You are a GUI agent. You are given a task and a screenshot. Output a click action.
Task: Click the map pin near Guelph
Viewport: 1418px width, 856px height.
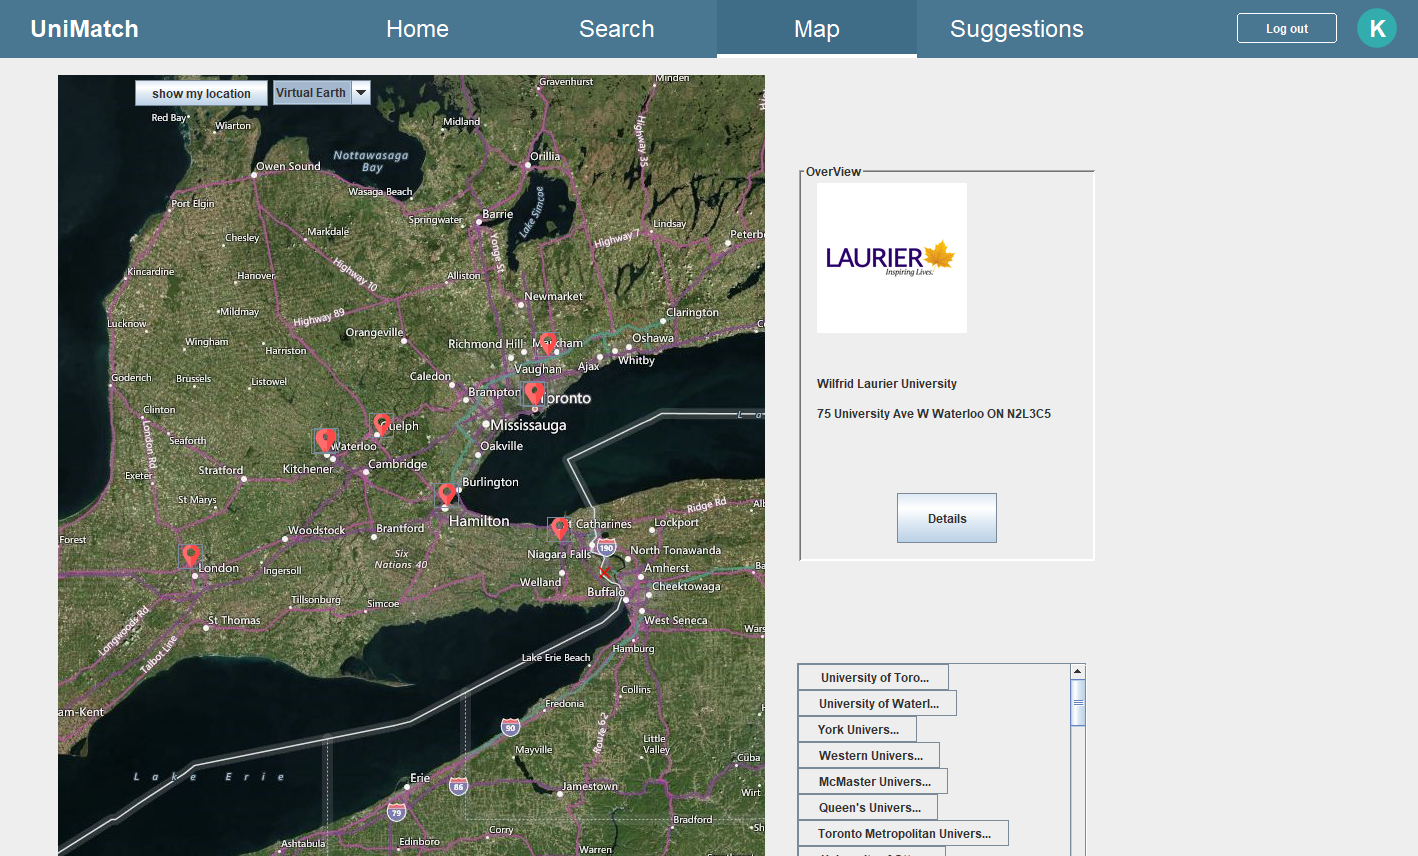382,424
